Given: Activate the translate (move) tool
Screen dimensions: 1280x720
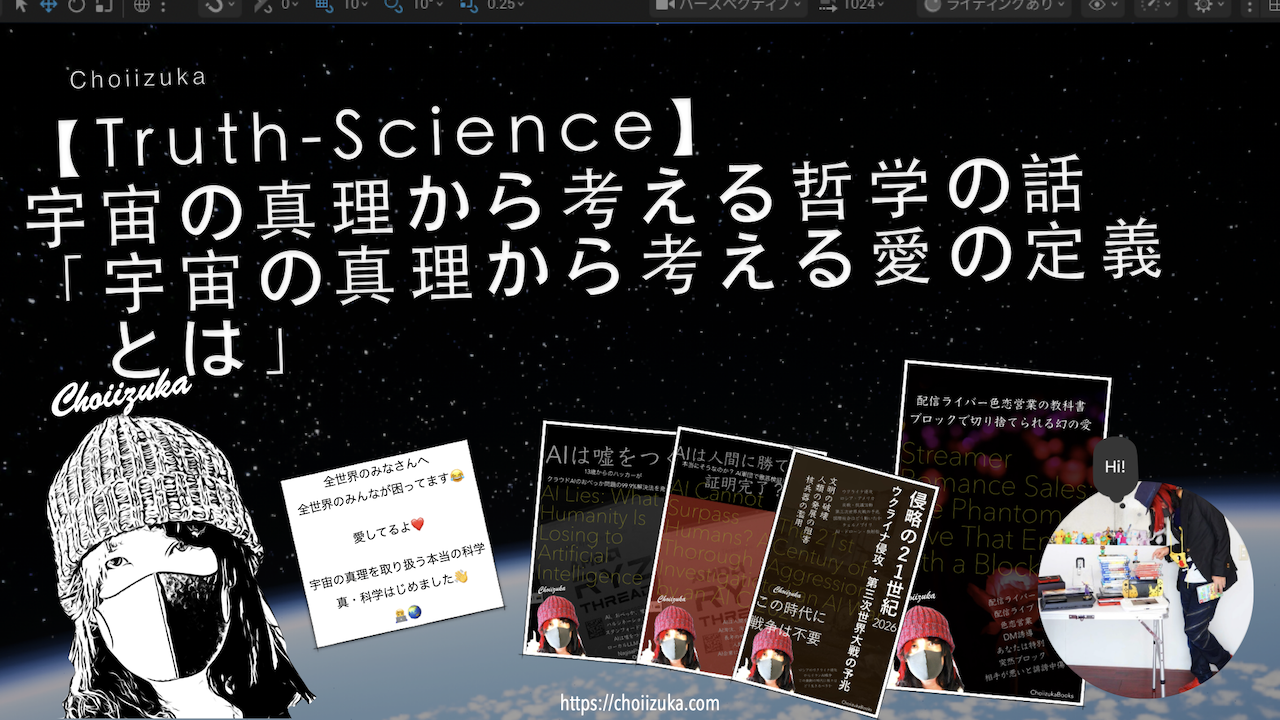Looking at the screenshot, I should 47,5.
